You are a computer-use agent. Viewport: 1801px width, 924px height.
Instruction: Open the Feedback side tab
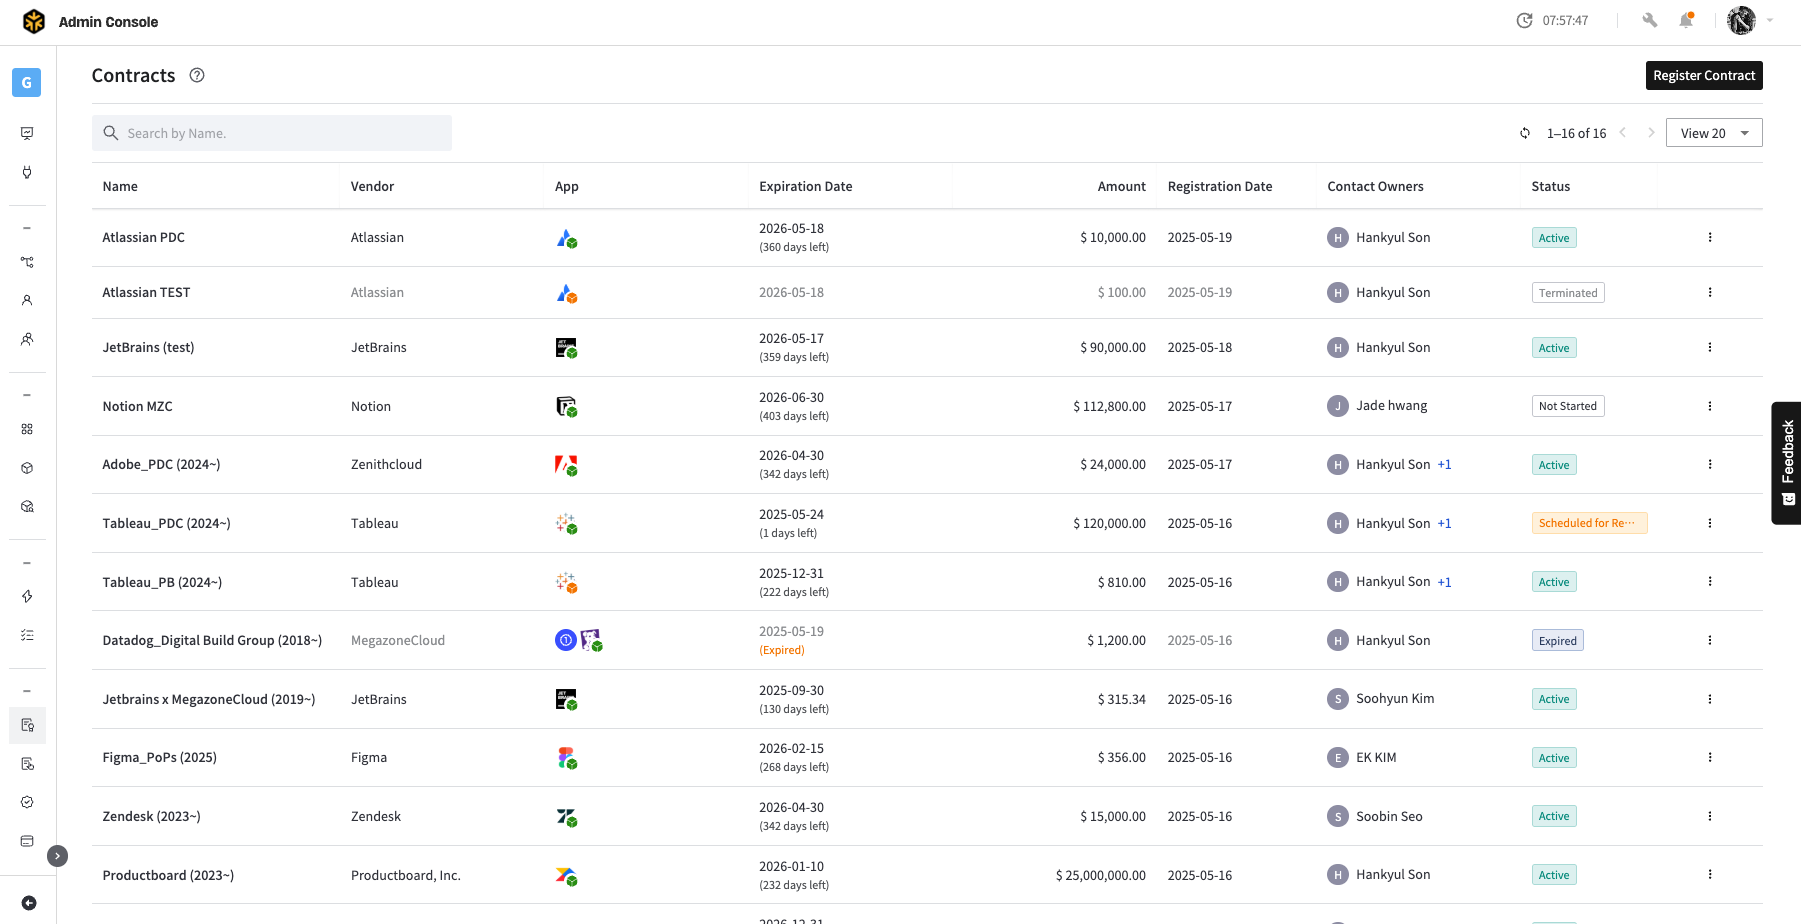coord(1786,463)
